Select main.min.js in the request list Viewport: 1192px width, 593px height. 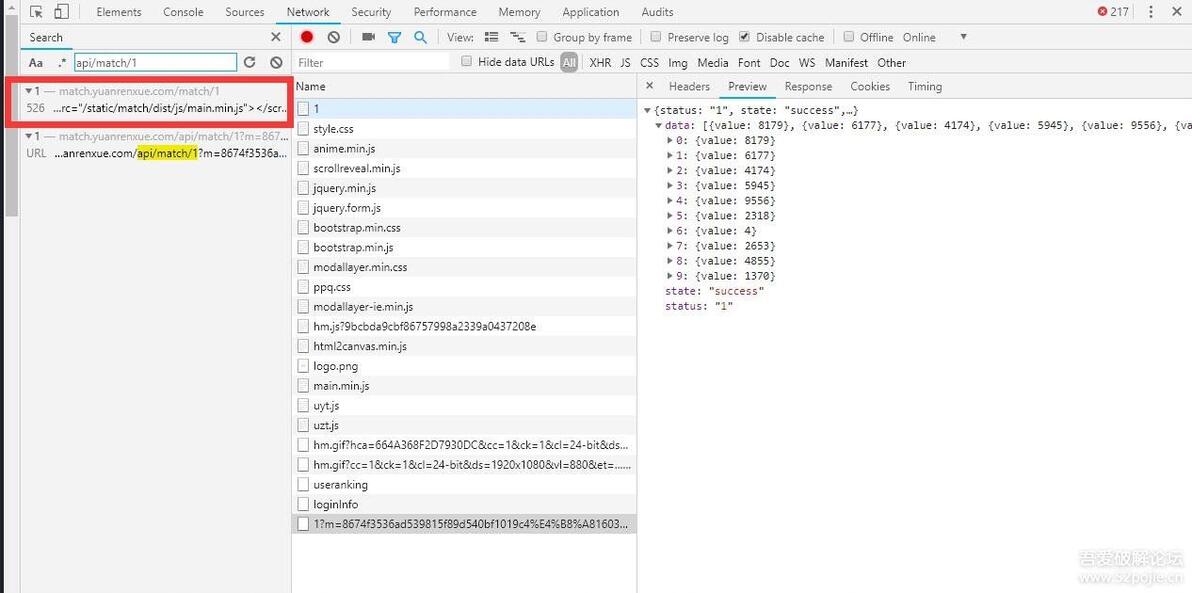(341, 385)
